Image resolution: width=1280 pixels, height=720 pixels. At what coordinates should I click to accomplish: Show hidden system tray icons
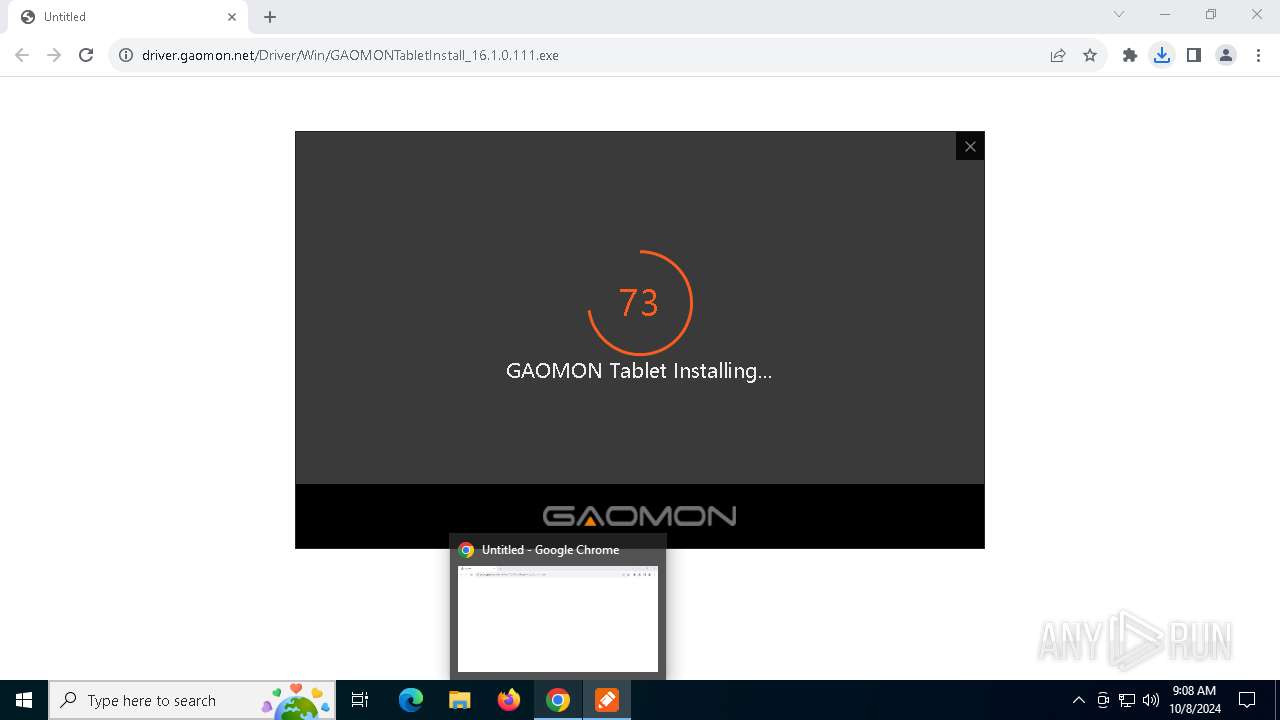click(x=1078, y=700)
